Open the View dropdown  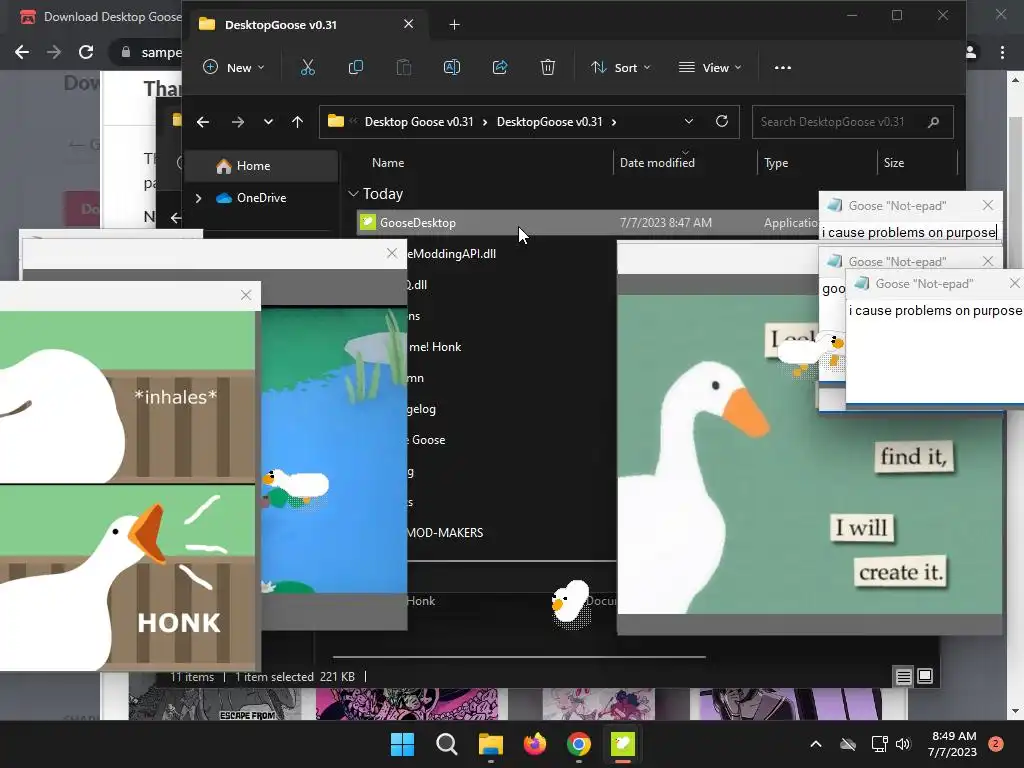[x=710, y=67]
